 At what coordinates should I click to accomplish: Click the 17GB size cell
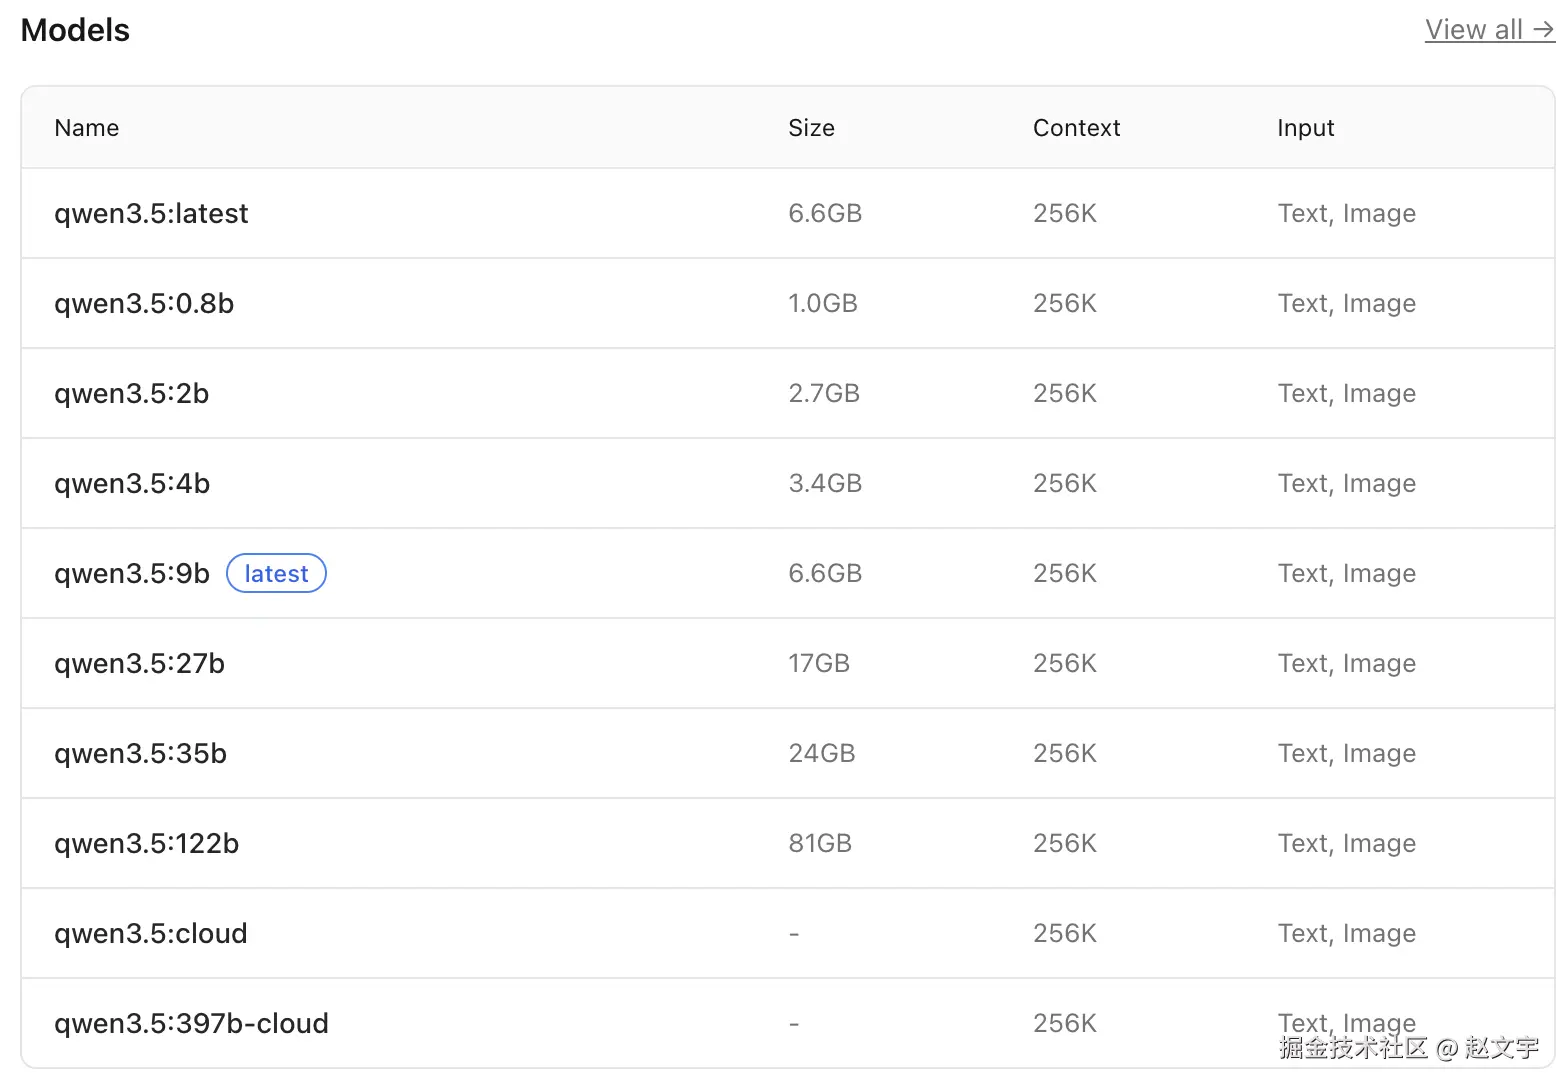819,664
